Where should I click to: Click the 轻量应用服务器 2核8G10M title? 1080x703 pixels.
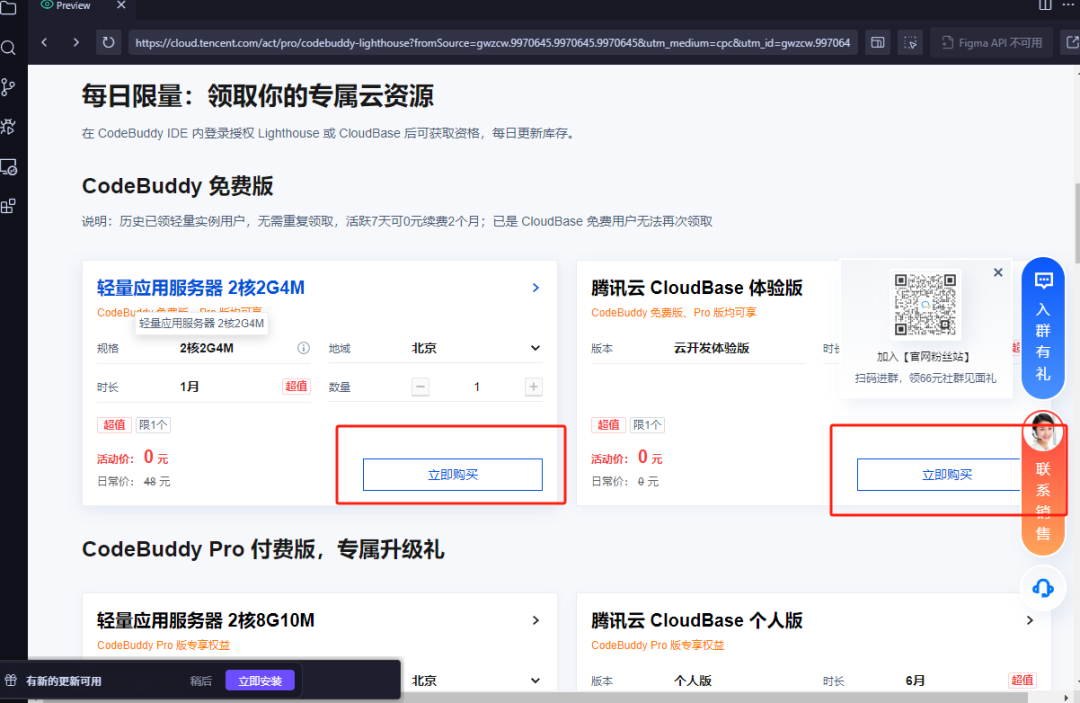click(206, 620)
